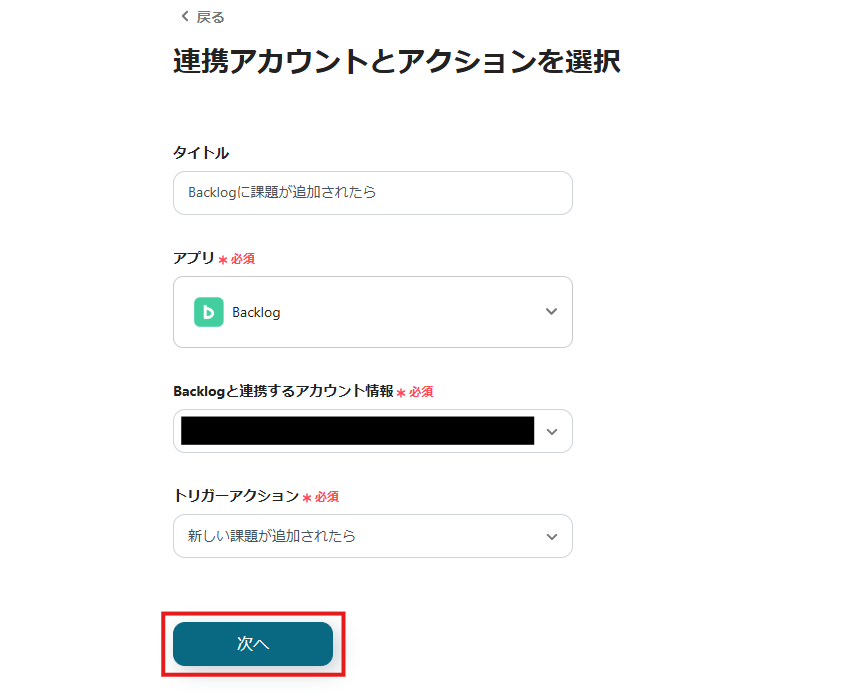Click the 戻る link
Screen dimensions: 863x700
point(209,16)
